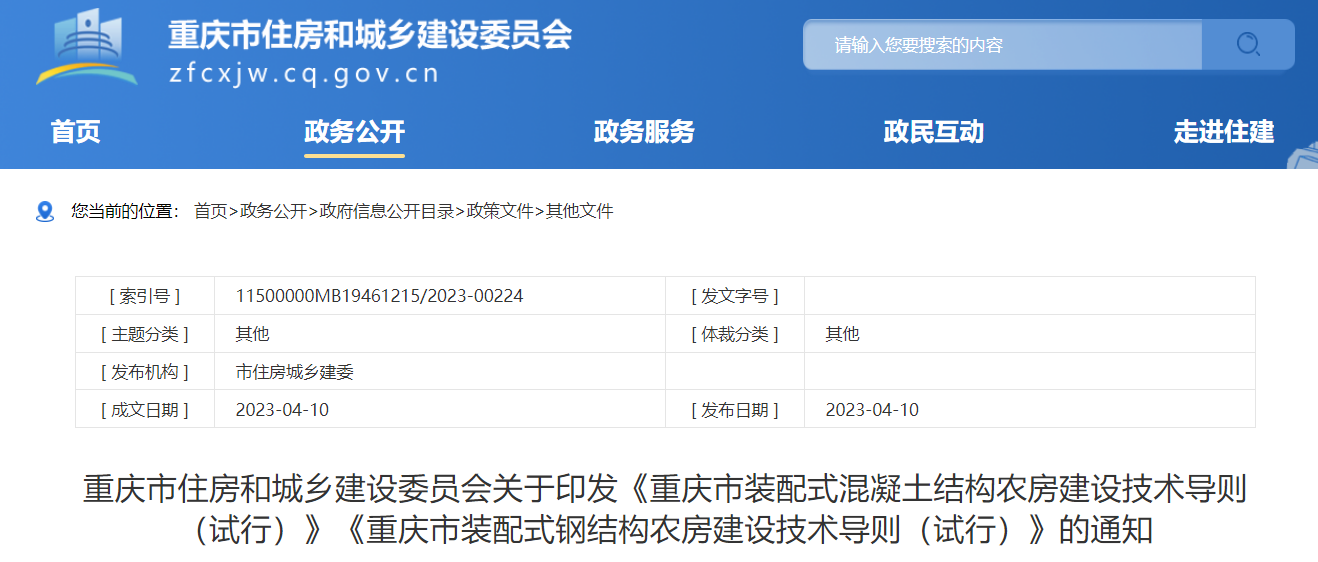Image resolution: width=1318 pixels, height=562 pixels.
Task: Open 政策文件 breadcrumb link
Action: pos(500,212)
